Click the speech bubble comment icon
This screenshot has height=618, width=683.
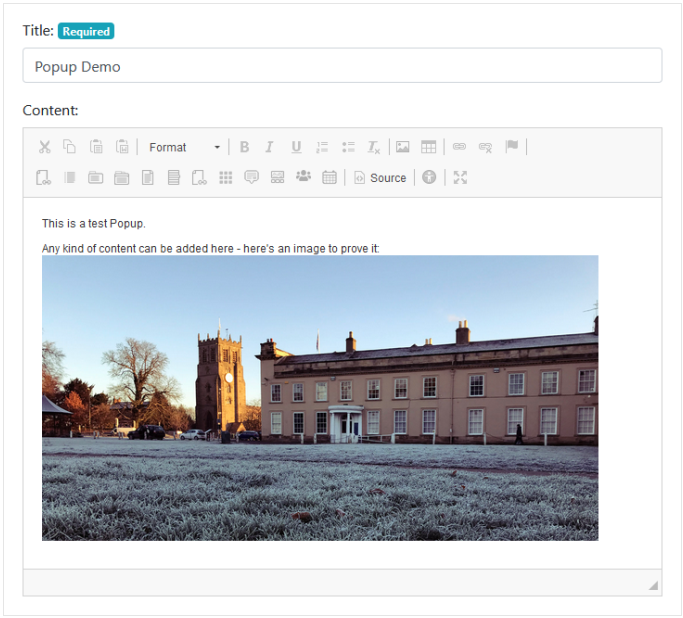coord(251,178)
